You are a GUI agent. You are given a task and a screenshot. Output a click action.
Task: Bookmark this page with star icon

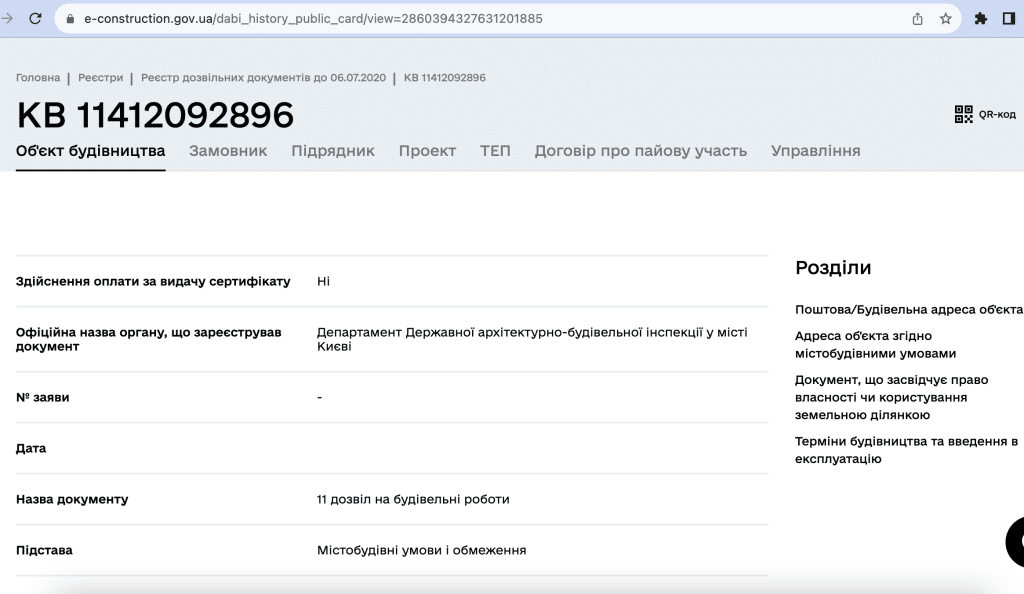[x=945, y=18]
